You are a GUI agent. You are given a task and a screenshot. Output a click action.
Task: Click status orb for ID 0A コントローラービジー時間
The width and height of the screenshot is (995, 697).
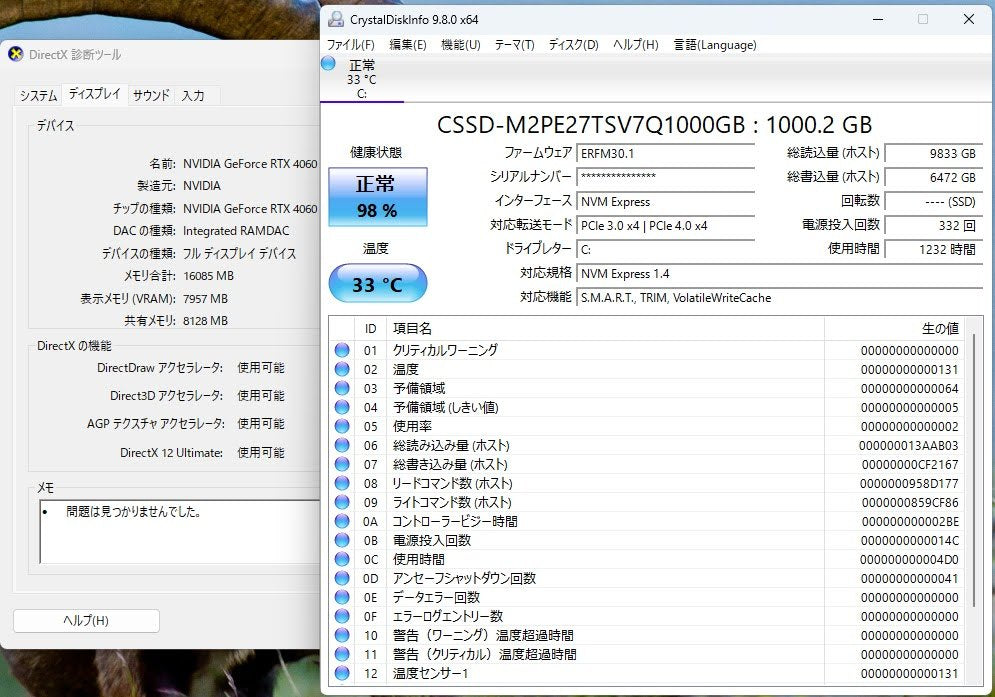coord(342,521)
